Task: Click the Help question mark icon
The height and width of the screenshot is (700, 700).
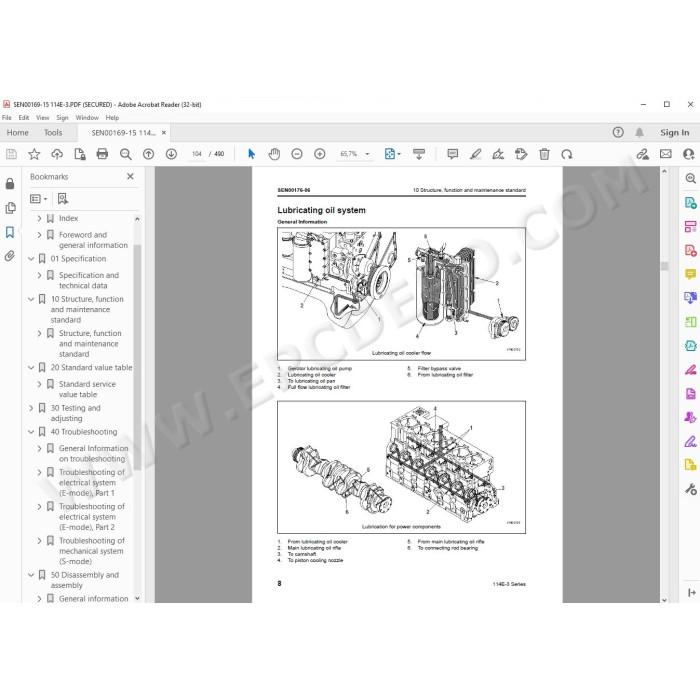Action: click(618, 132)
